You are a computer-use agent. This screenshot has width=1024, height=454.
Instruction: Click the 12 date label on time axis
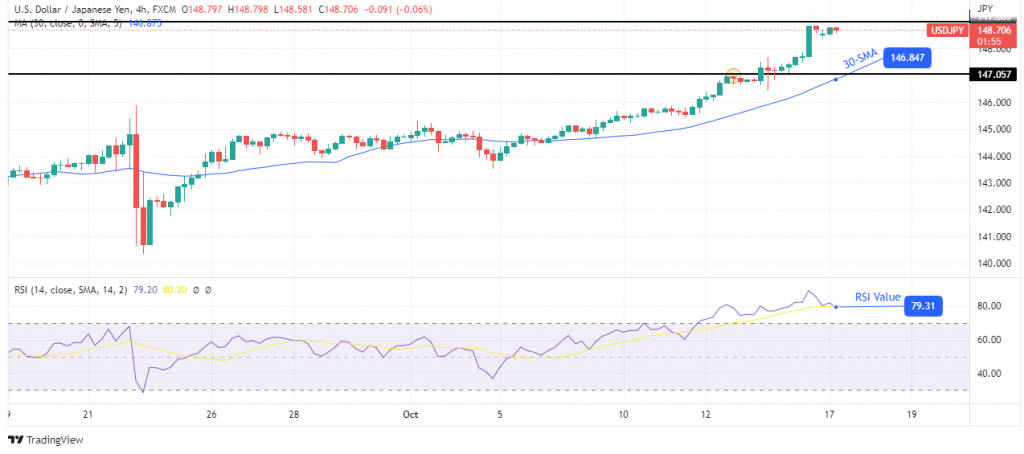point(706,415)
